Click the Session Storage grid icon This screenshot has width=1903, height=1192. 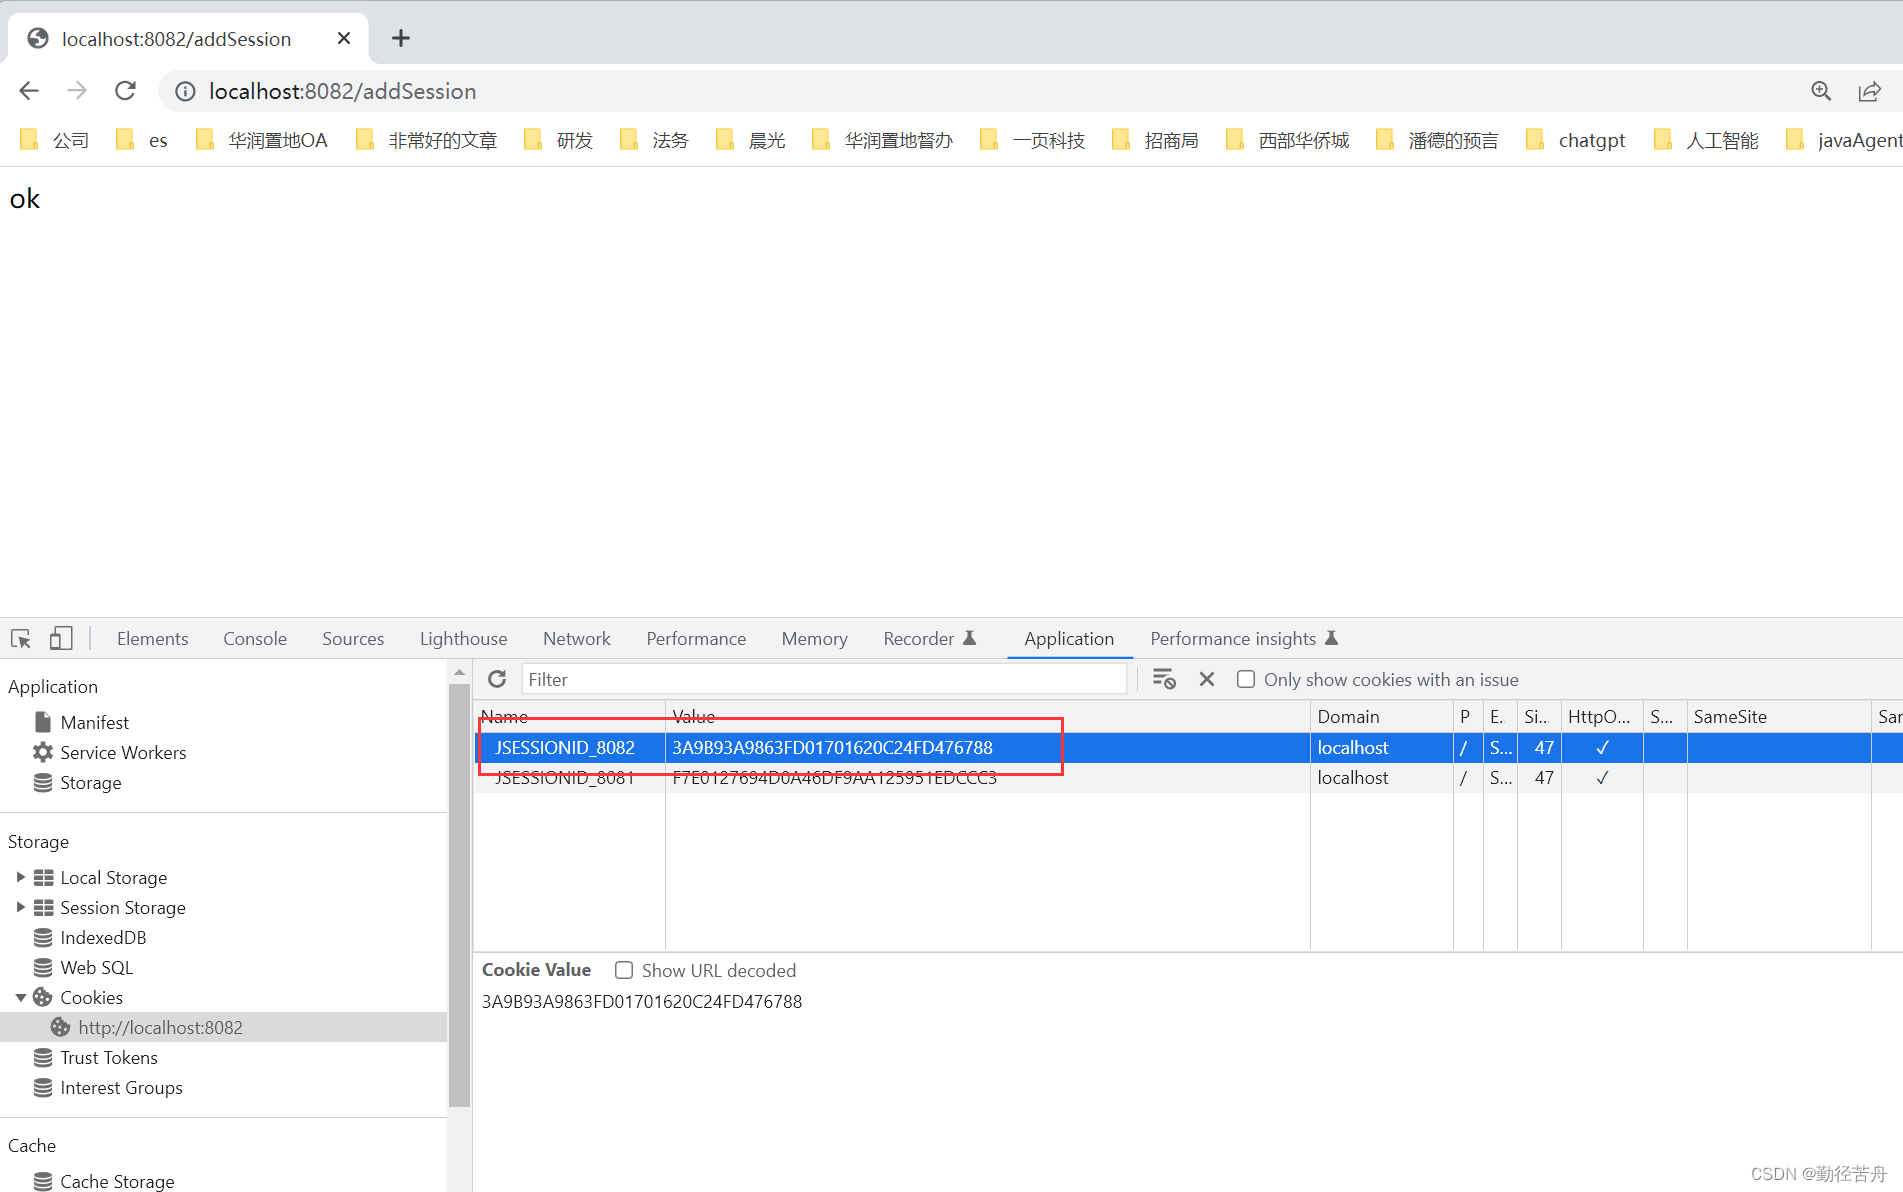coord(43,907)
